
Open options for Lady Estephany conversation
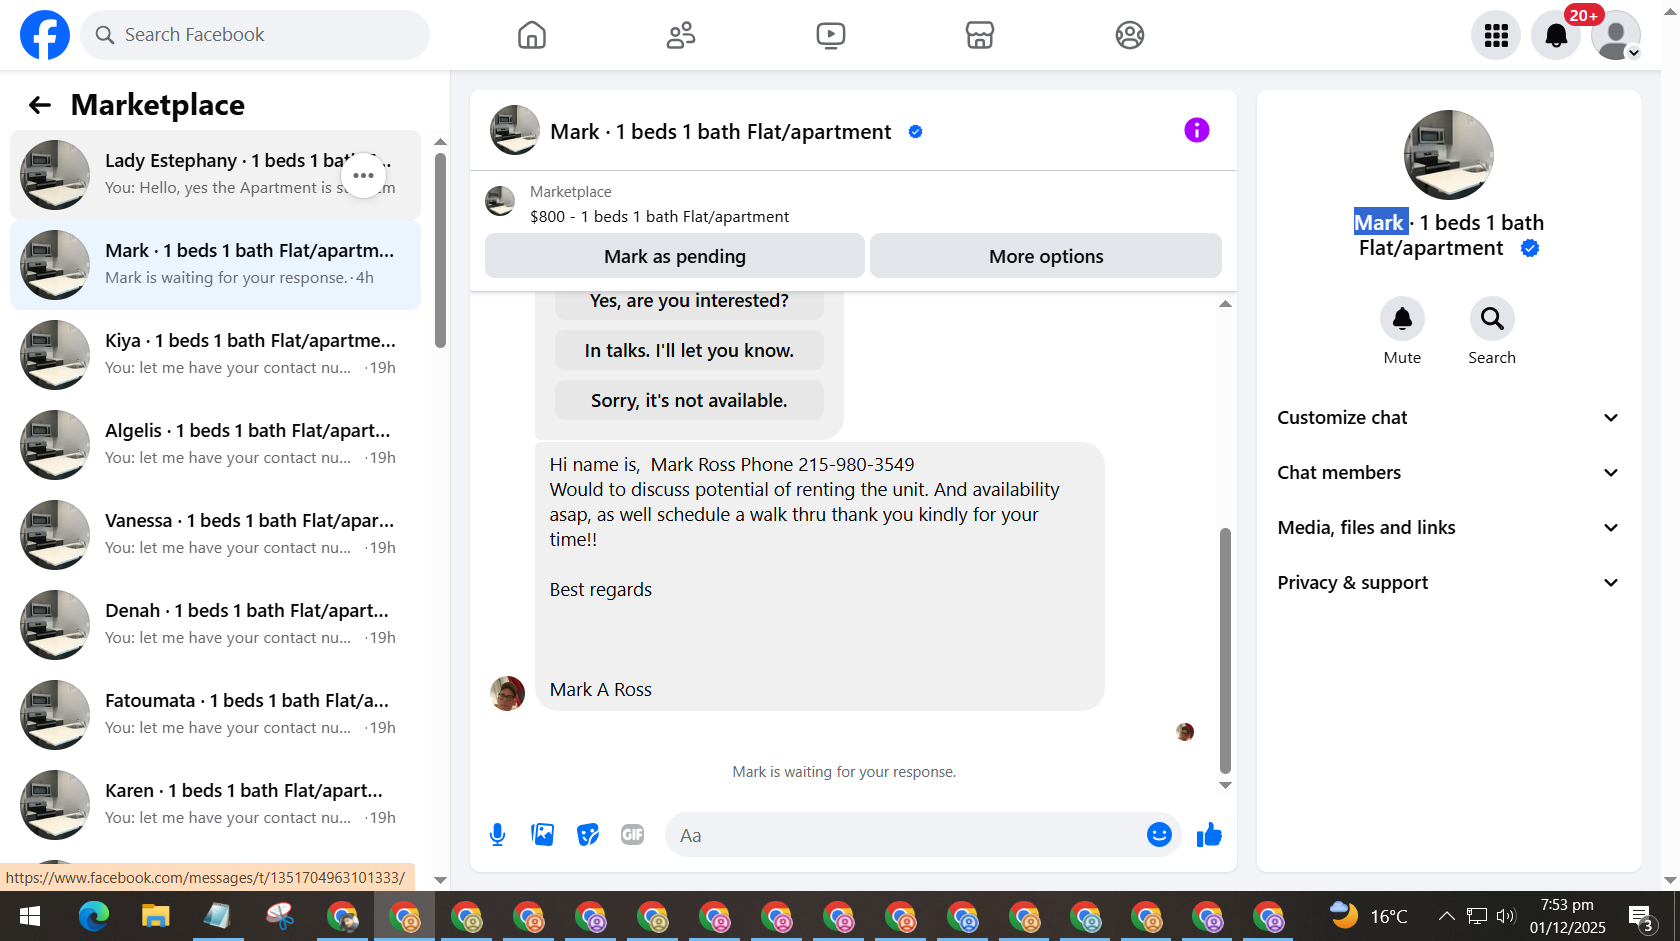click(x=363, y=175)
